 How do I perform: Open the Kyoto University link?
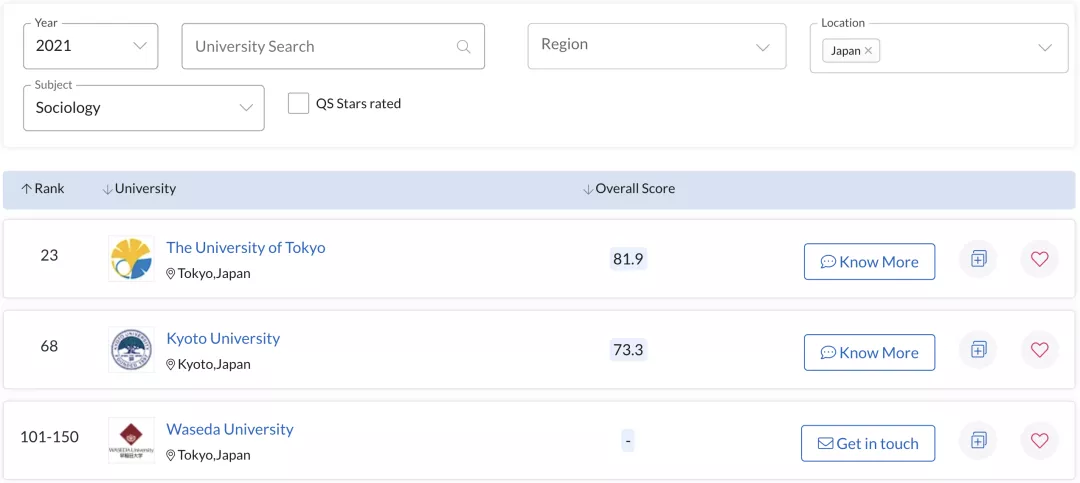pyautogui.click(x=223, y=338)
